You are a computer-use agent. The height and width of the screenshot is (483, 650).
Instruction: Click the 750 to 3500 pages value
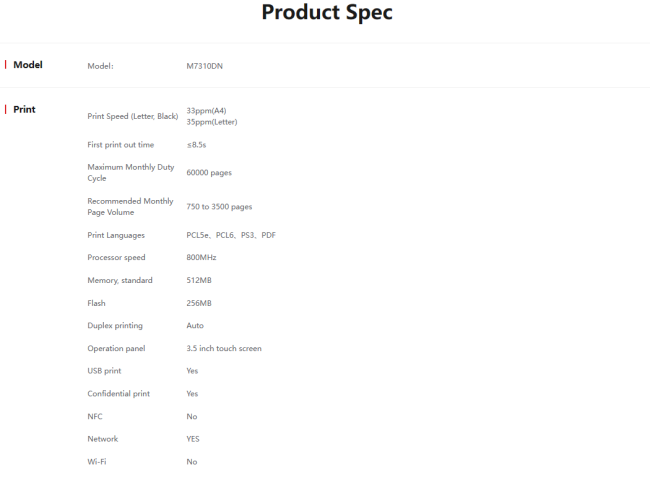pos(219,207)
